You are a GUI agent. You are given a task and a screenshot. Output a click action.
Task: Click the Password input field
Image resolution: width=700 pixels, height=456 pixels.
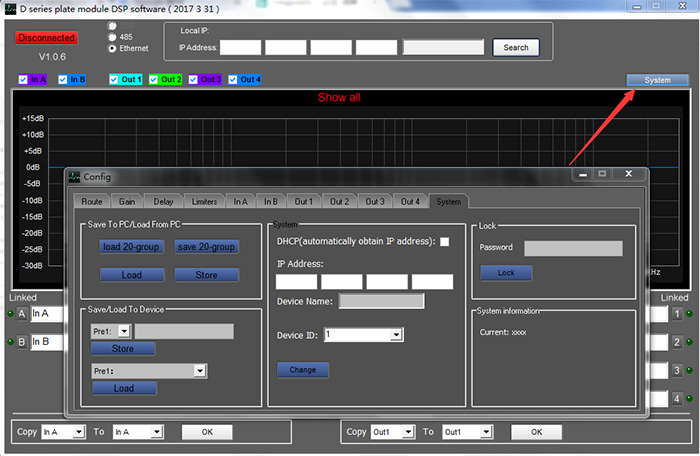pos(573,248)
